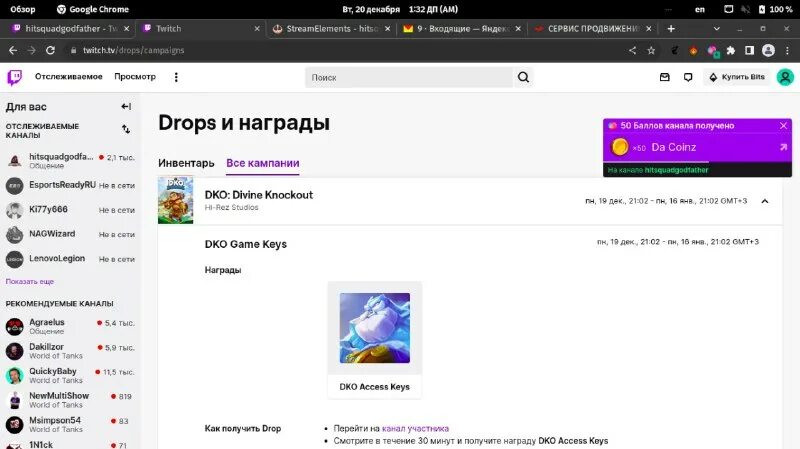Click the DKO Game Keys heading

tap(245, 244)
